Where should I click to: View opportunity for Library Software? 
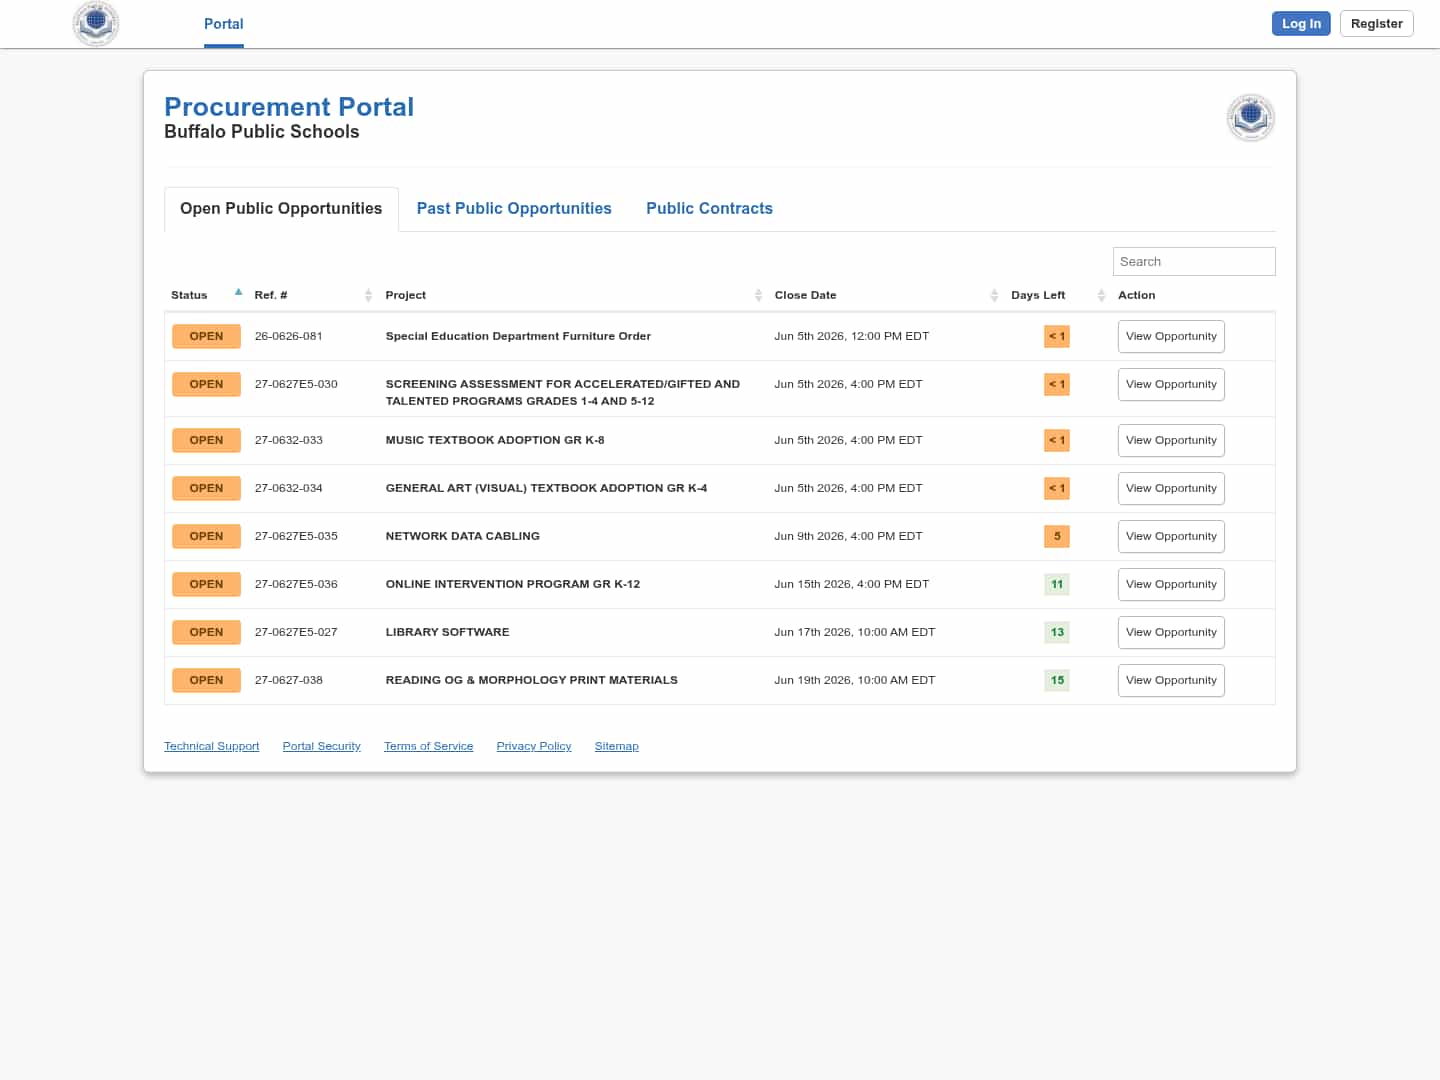(1171, 632)
